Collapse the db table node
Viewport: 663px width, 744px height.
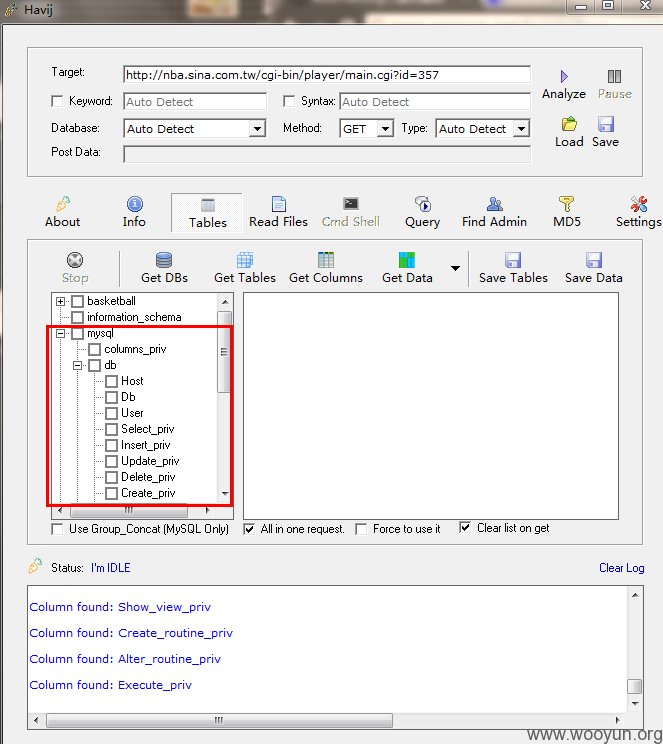coord(77,365)
